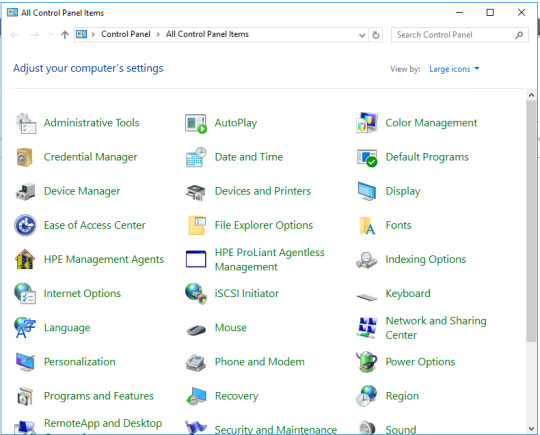Click the scrollbar up arrow
This screenshot has width=540, height=435.
point(531,95)
